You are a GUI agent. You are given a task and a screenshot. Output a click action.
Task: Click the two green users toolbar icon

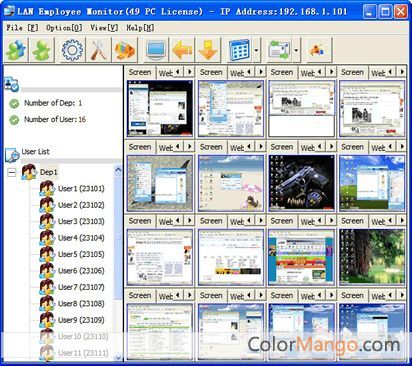click(x=16, y=50)
